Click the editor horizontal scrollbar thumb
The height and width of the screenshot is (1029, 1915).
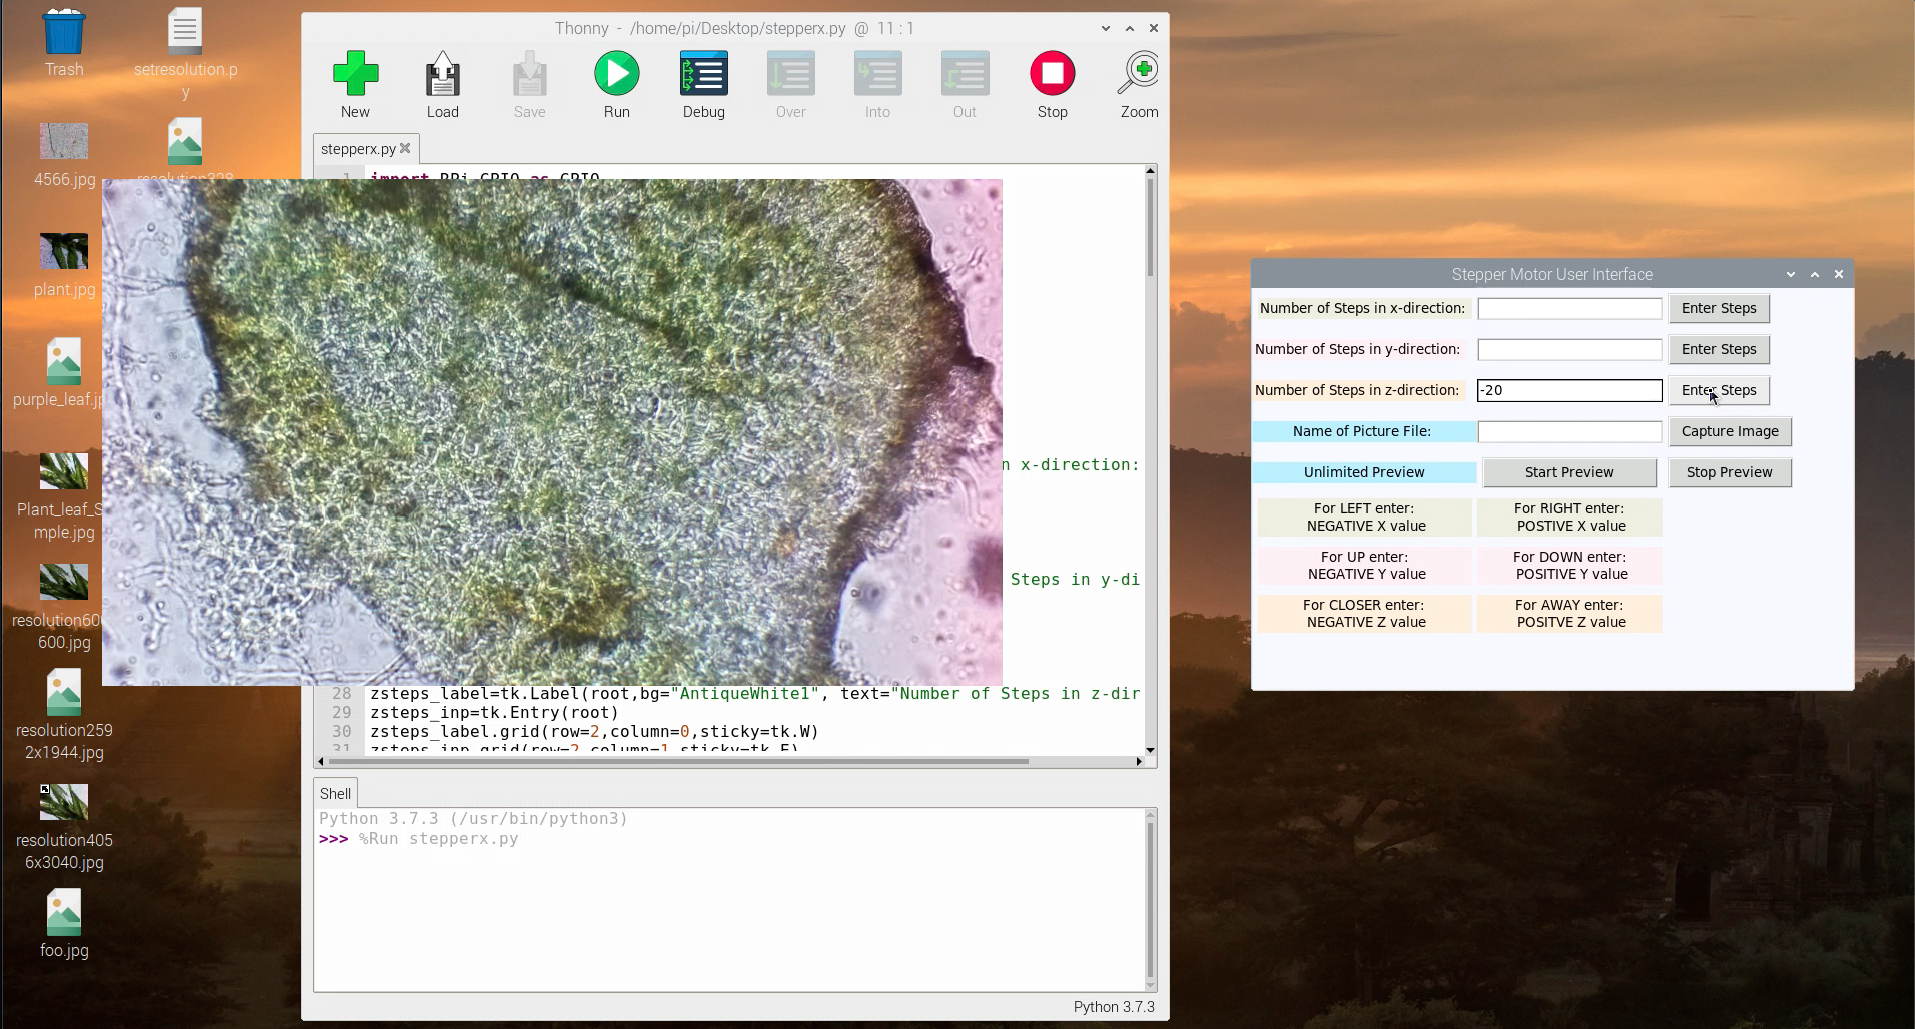point(678,761)
